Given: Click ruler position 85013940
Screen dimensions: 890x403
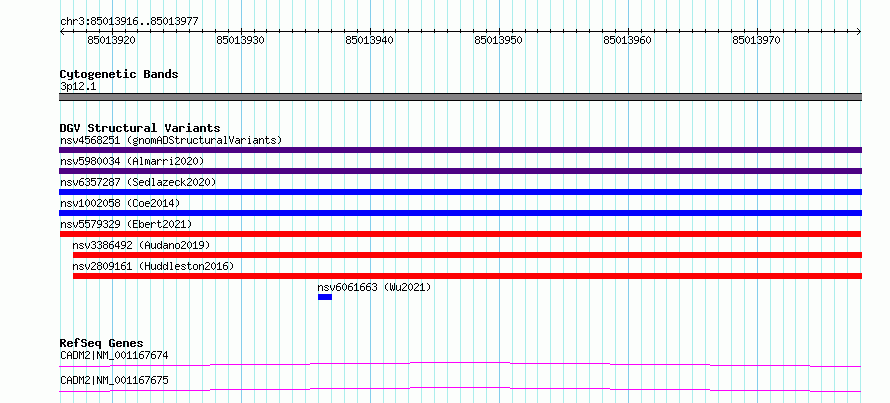Looking at the screenshot, I should tap(370, 40).
